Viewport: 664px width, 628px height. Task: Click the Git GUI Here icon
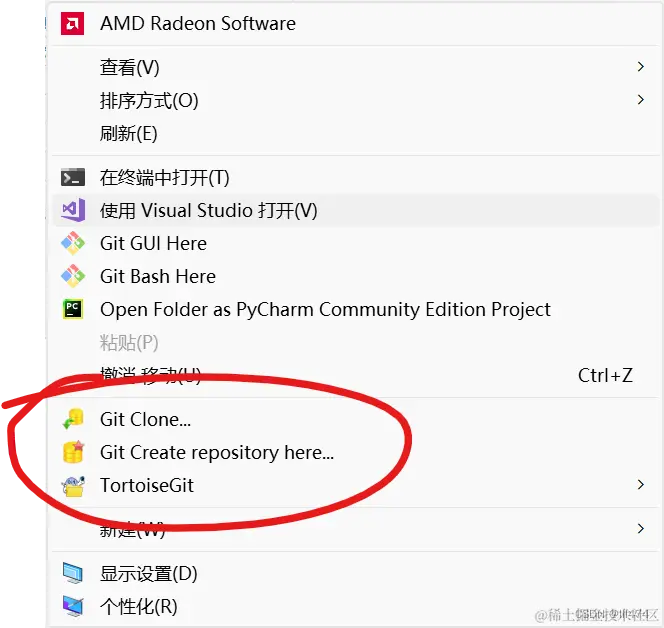[x=73, y=243]
